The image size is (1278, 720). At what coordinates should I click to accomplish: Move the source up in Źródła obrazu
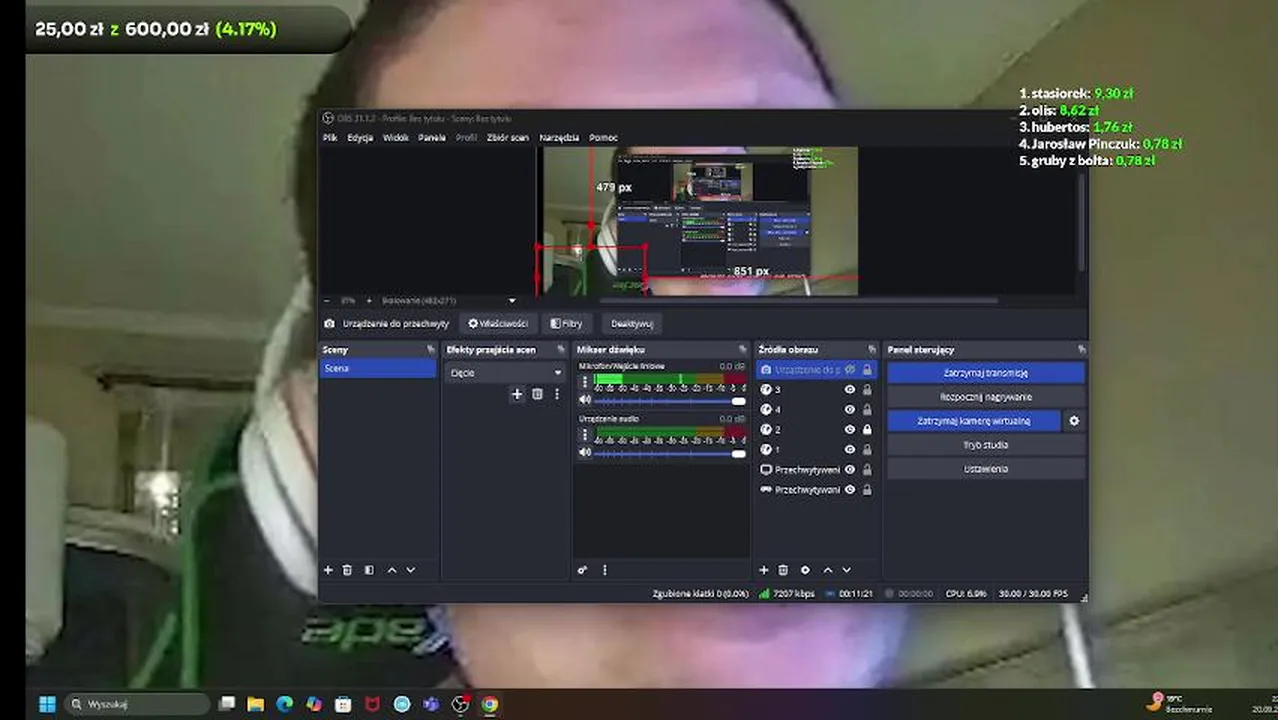pyautogui.click(x=828, y=570)
